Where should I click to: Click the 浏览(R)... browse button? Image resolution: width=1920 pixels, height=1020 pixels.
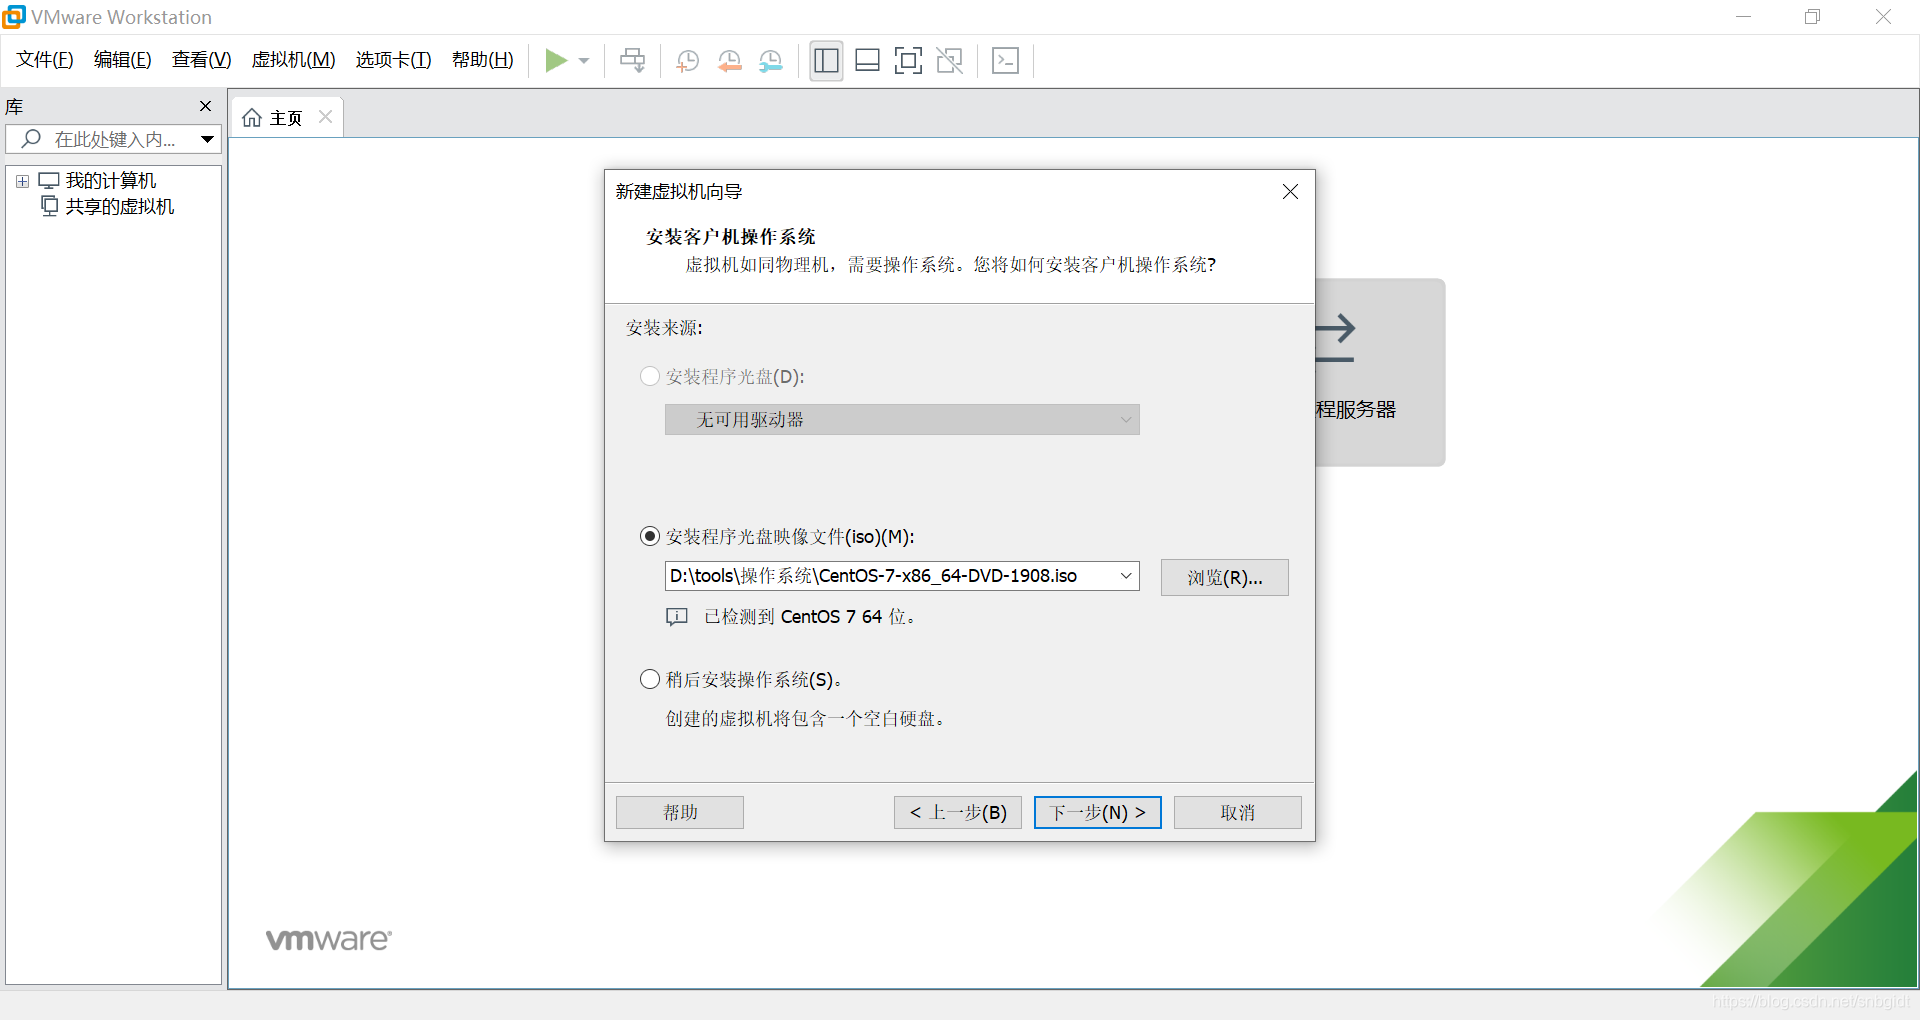[x=1224, y=577]
